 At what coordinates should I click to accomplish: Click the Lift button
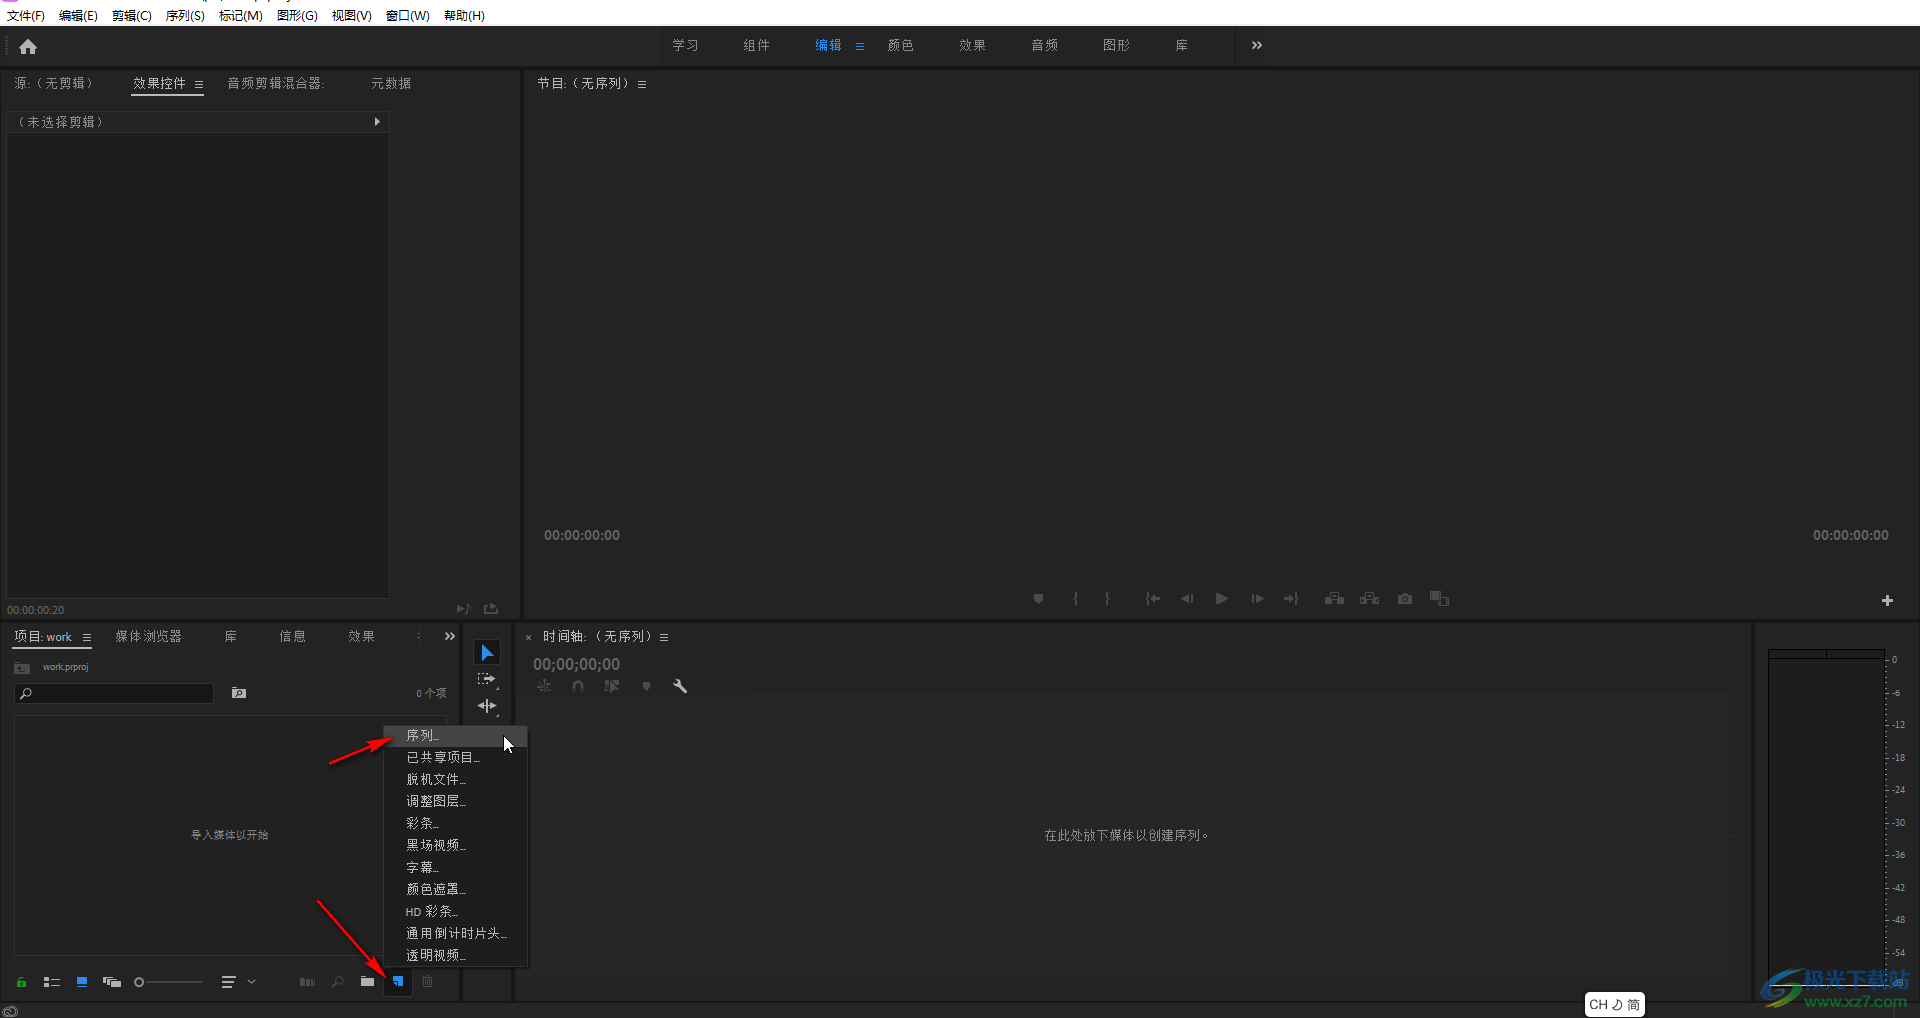tap(1334, 599)
